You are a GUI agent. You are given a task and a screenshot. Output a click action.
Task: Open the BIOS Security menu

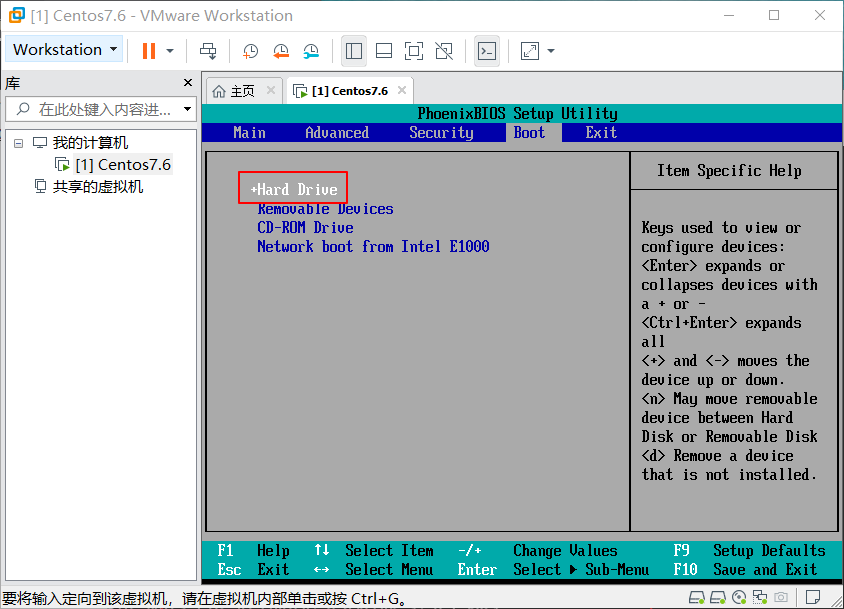[441, 133]
